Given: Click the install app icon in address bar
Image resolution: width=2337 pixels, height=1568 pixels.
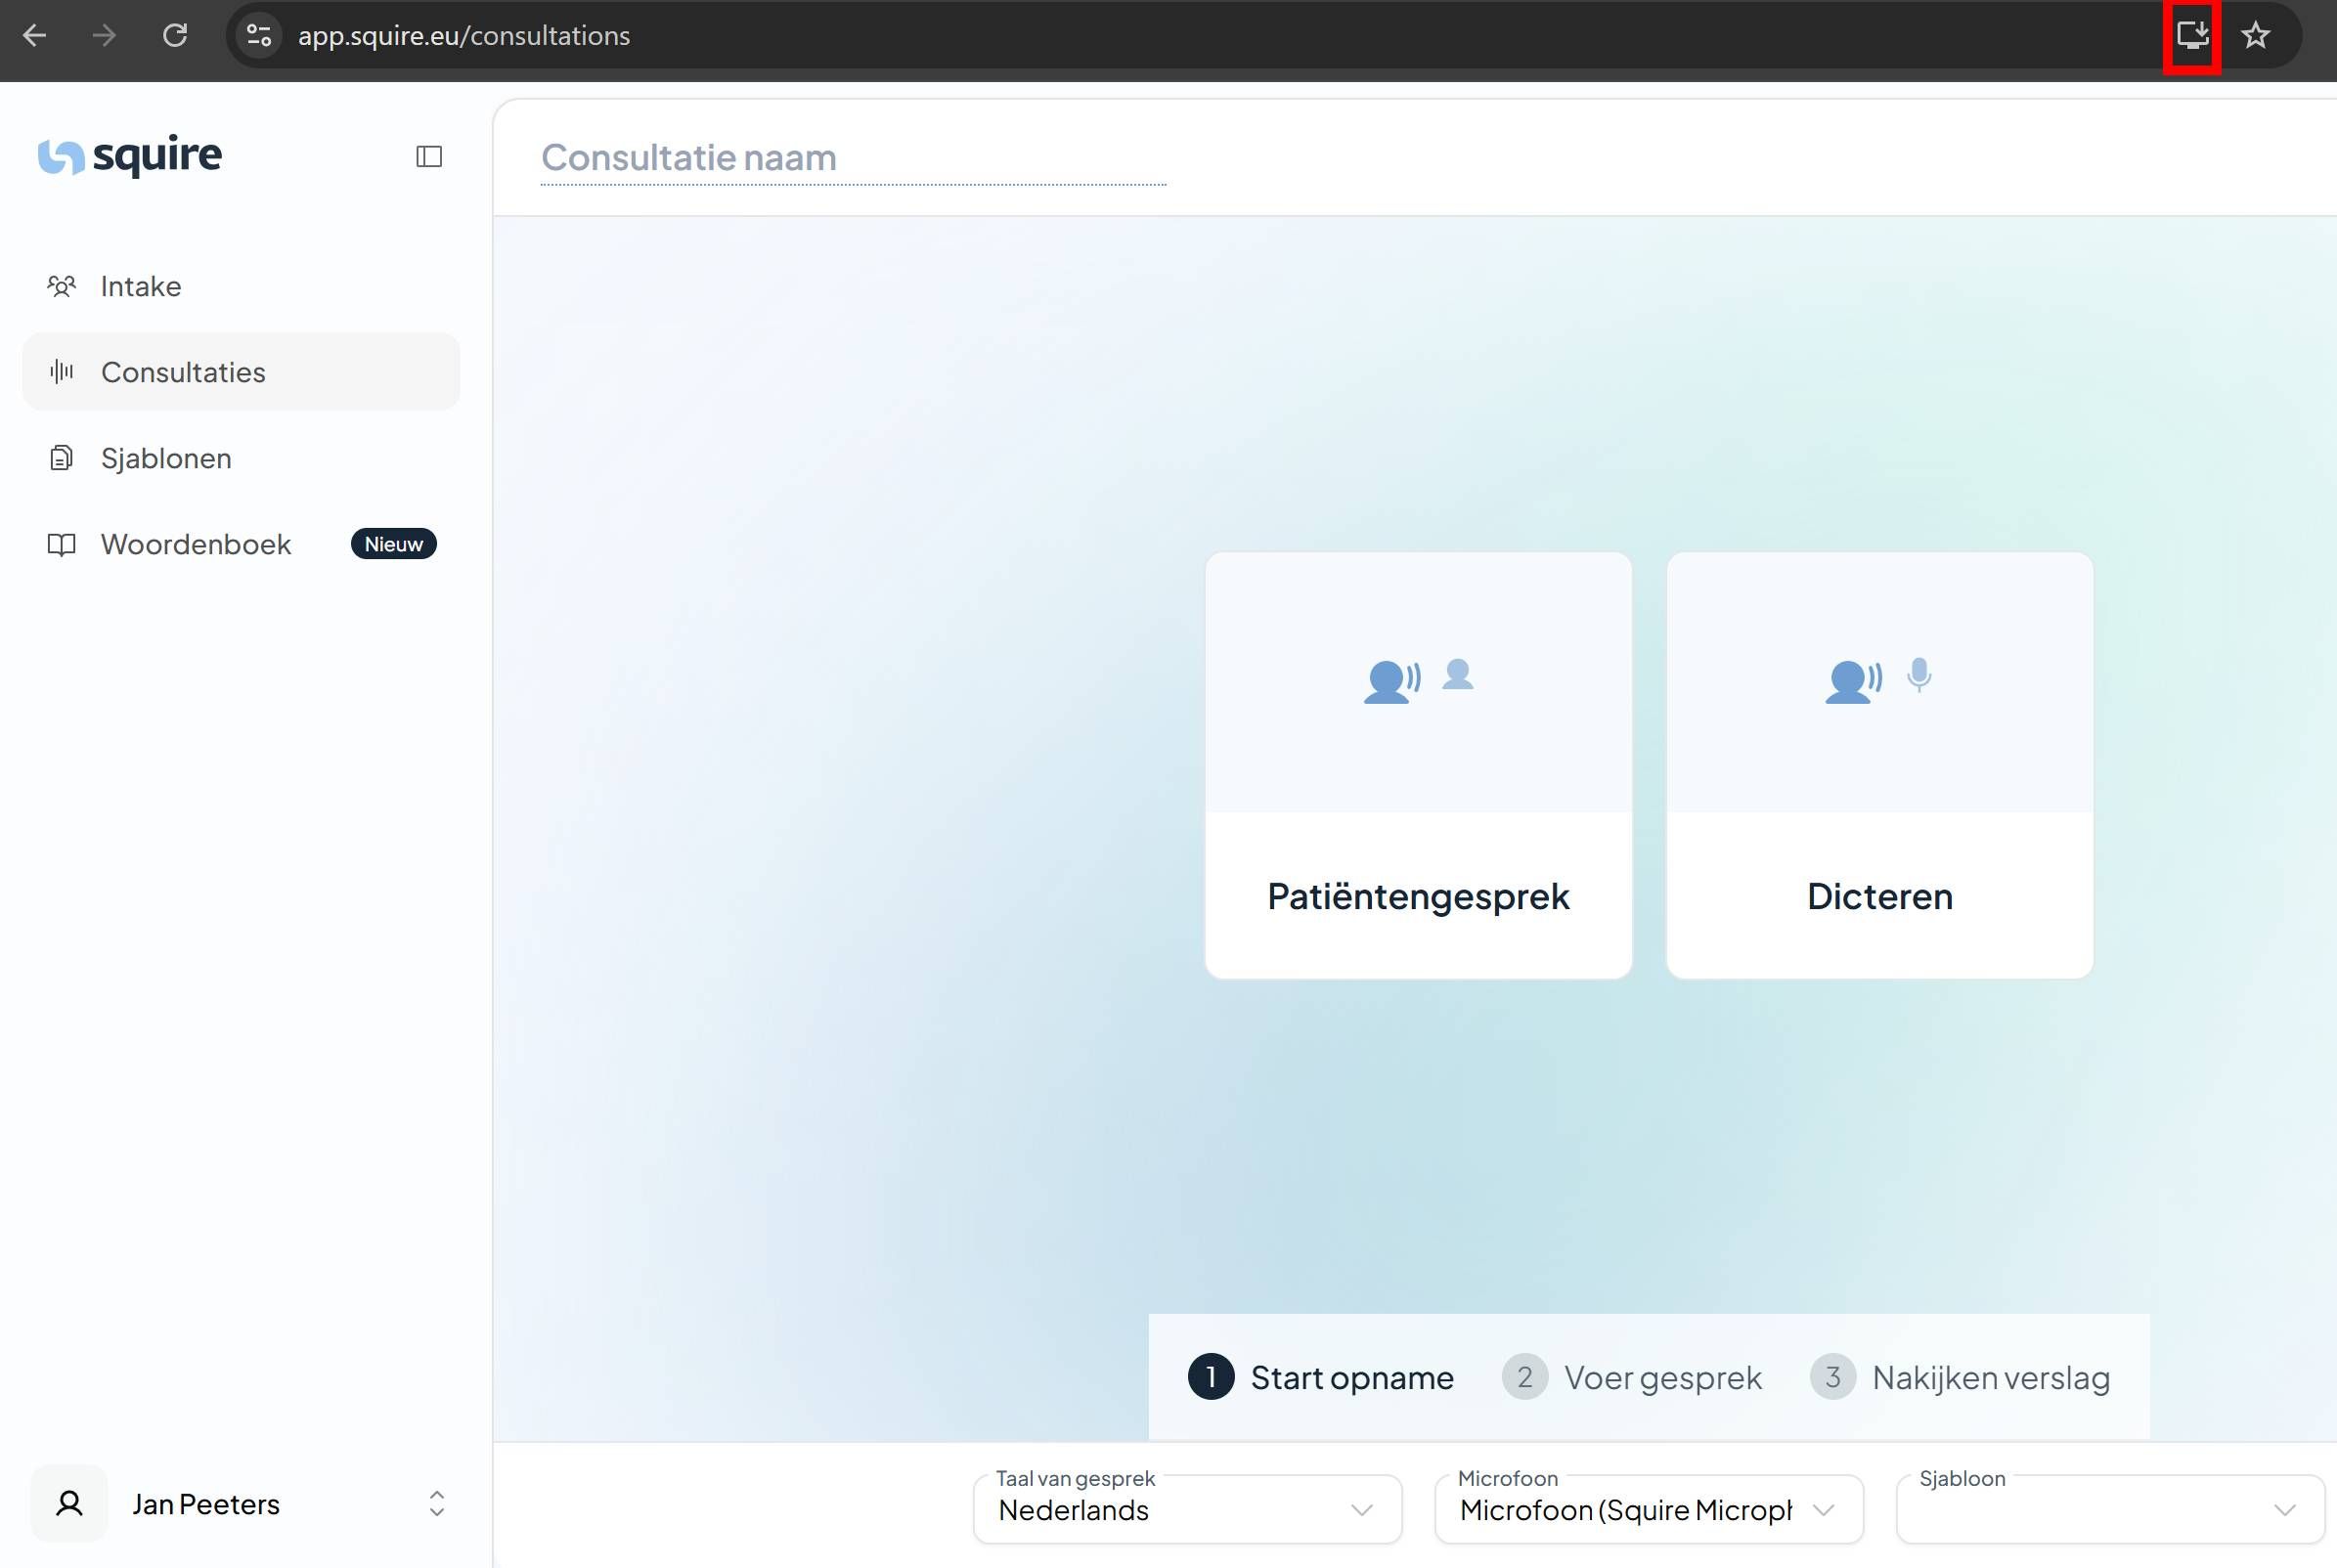Looking at the screenshot, I should tap(2192, 36).
